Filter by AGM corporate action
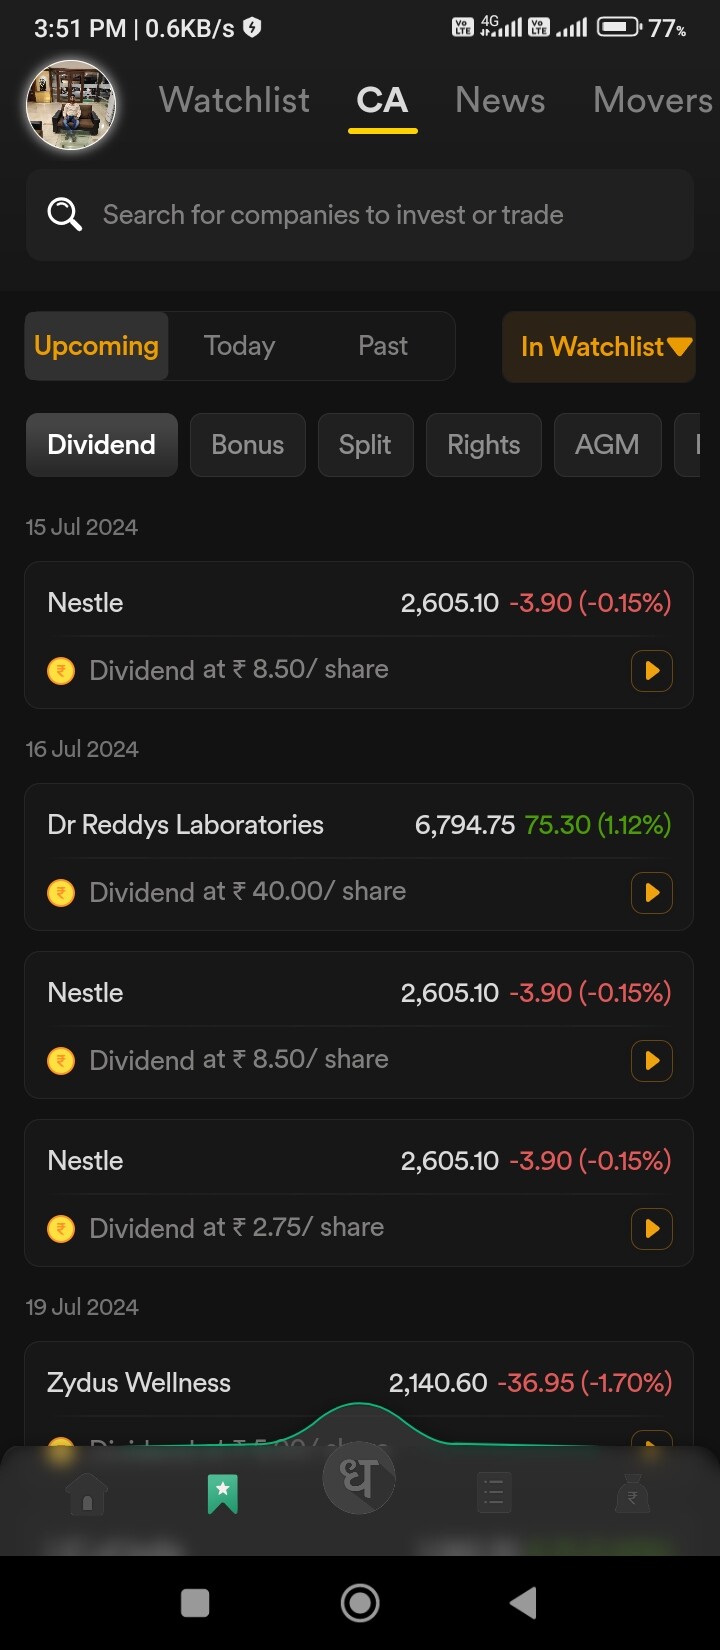The width and height of the screenshot is (720, 1650). pos(607,445)
